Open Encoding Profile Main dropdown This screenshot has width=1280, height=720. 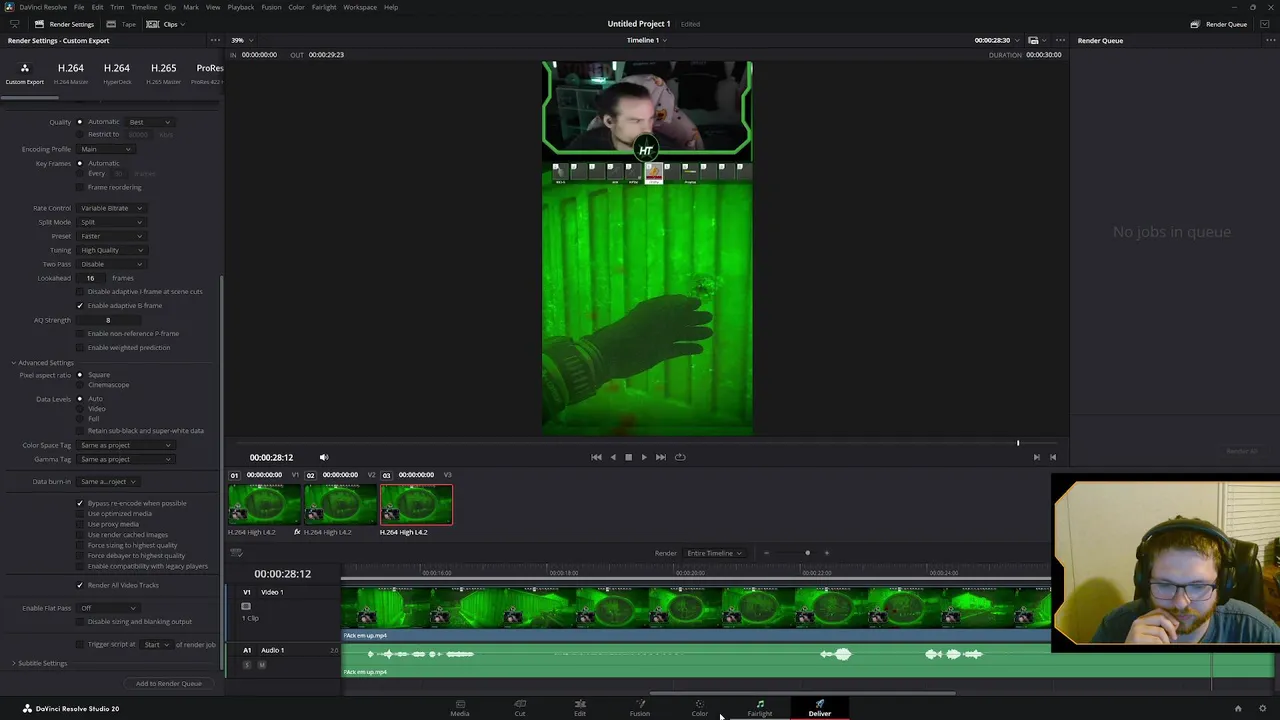pyautogui.click(x=106, y=149)
